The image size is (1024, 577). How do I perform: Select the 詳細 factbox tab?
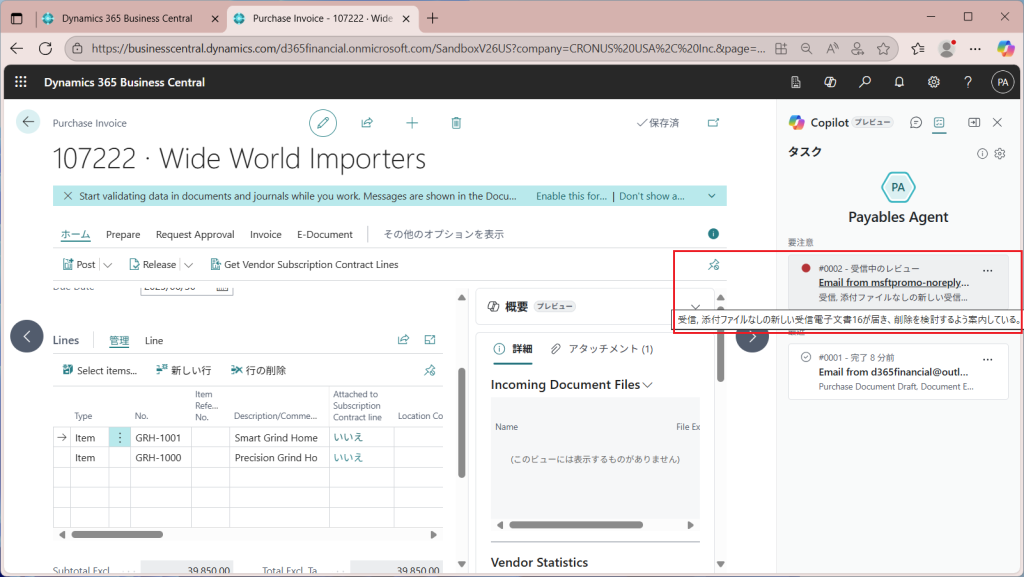coord(513,349)
